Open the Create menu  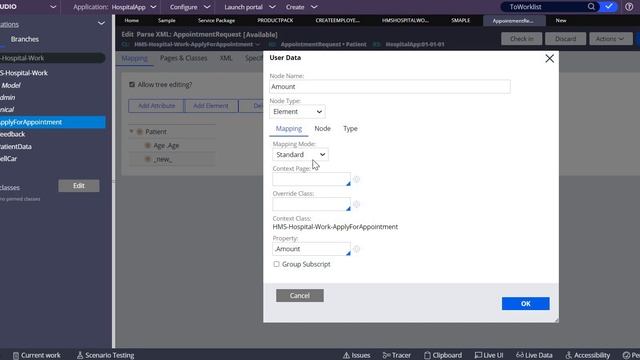(x=301, y=7)
